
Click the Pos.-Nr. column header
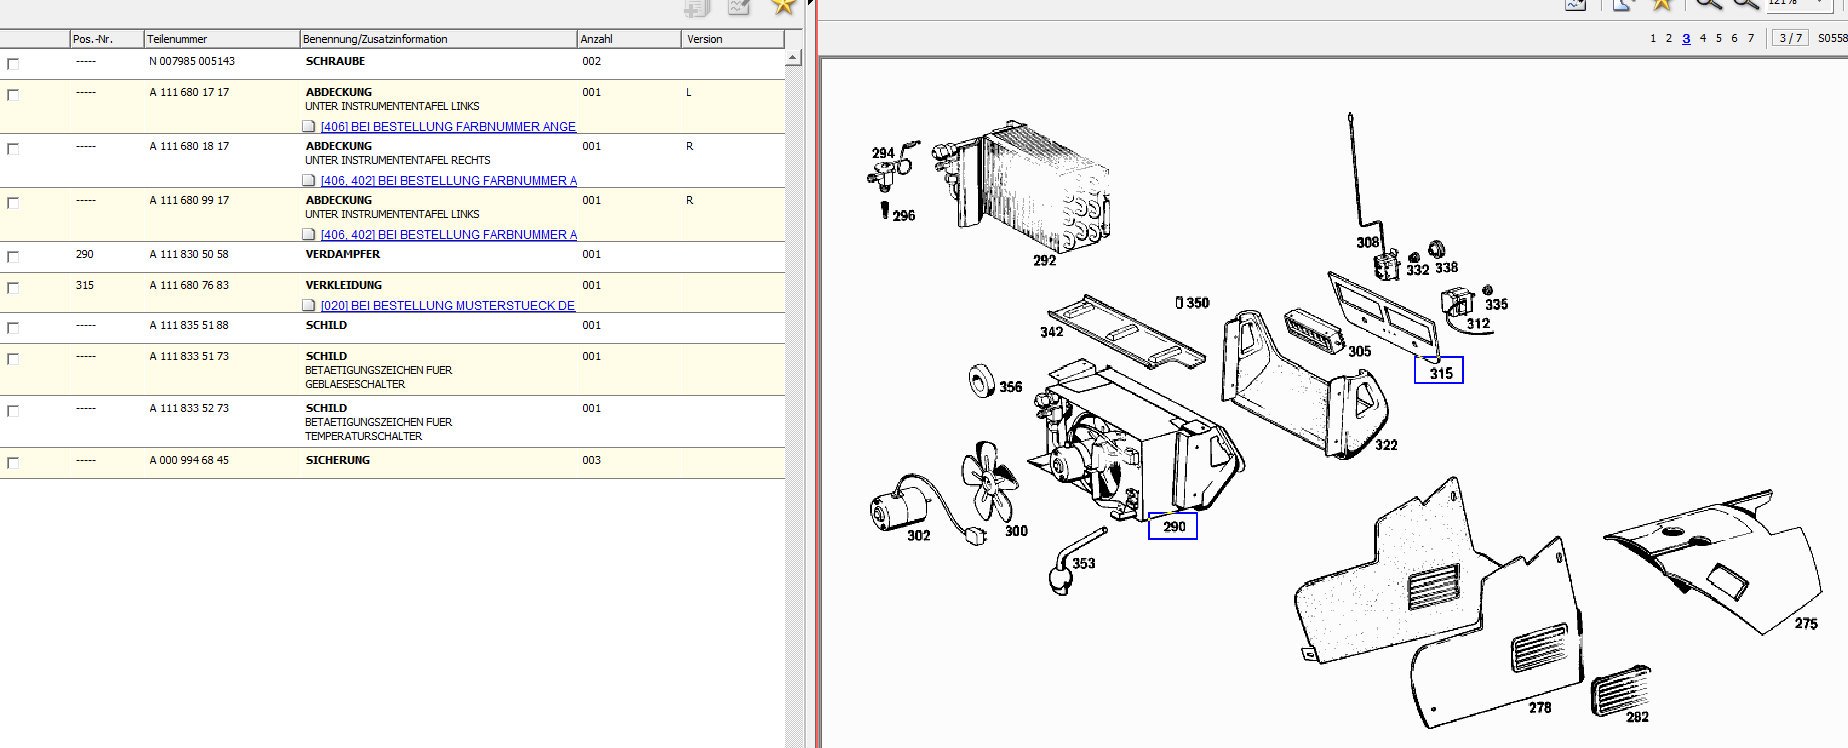pyautogui.click(x=107, y=39)
